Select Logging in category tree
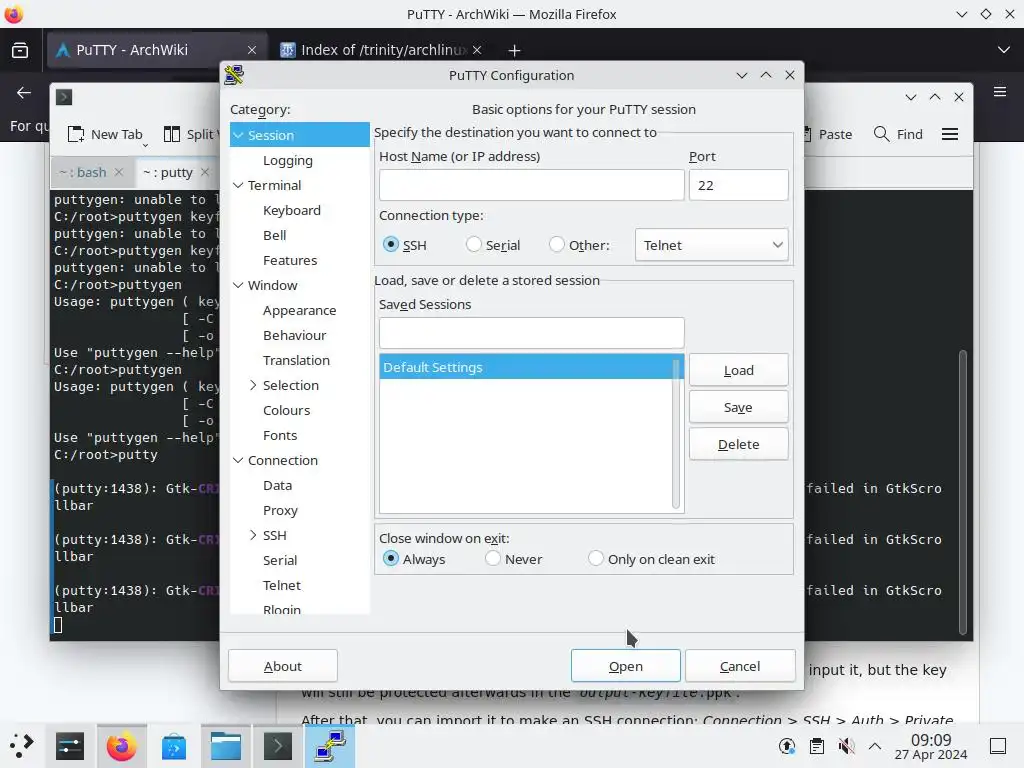 (x=288, y=161)
